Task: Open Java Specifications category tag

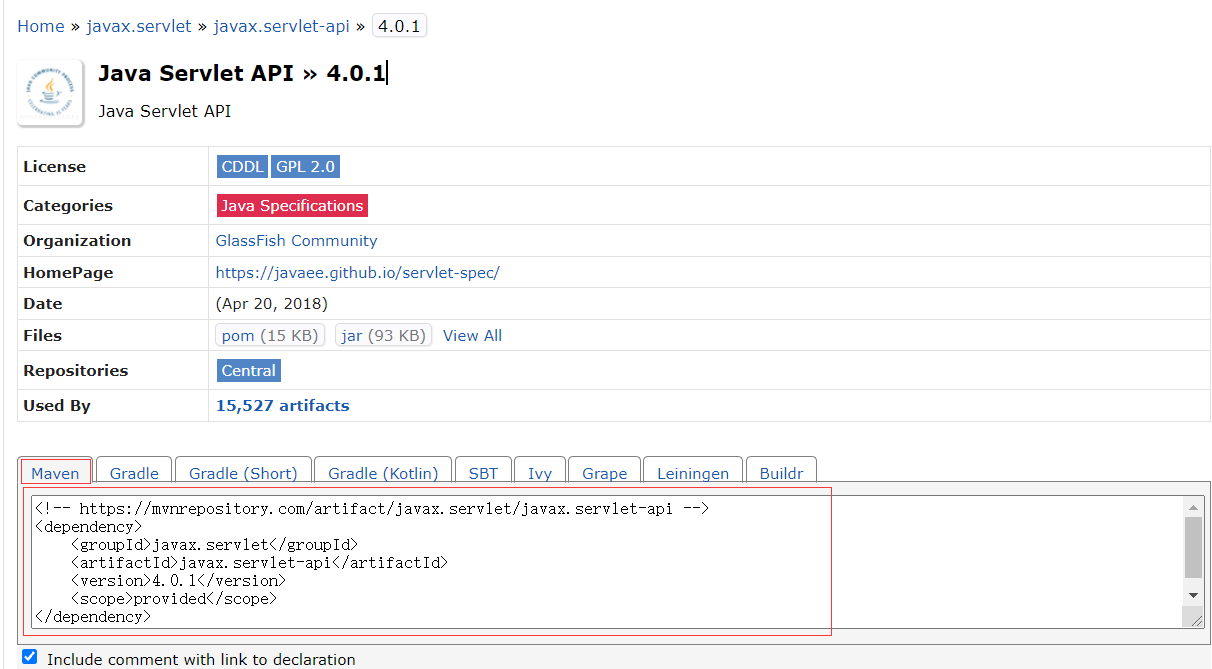Action: [x=292, y=205]
